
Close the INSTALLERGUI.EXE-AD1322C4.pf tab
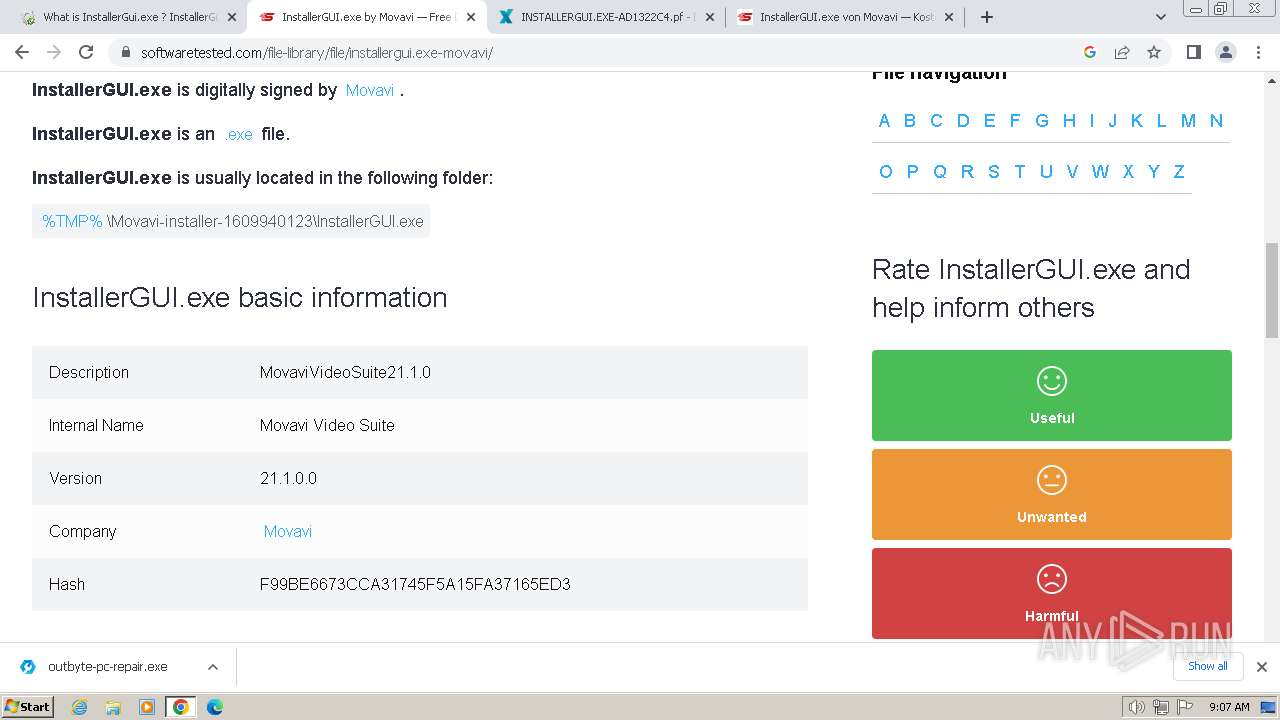[x=709, y=17]
